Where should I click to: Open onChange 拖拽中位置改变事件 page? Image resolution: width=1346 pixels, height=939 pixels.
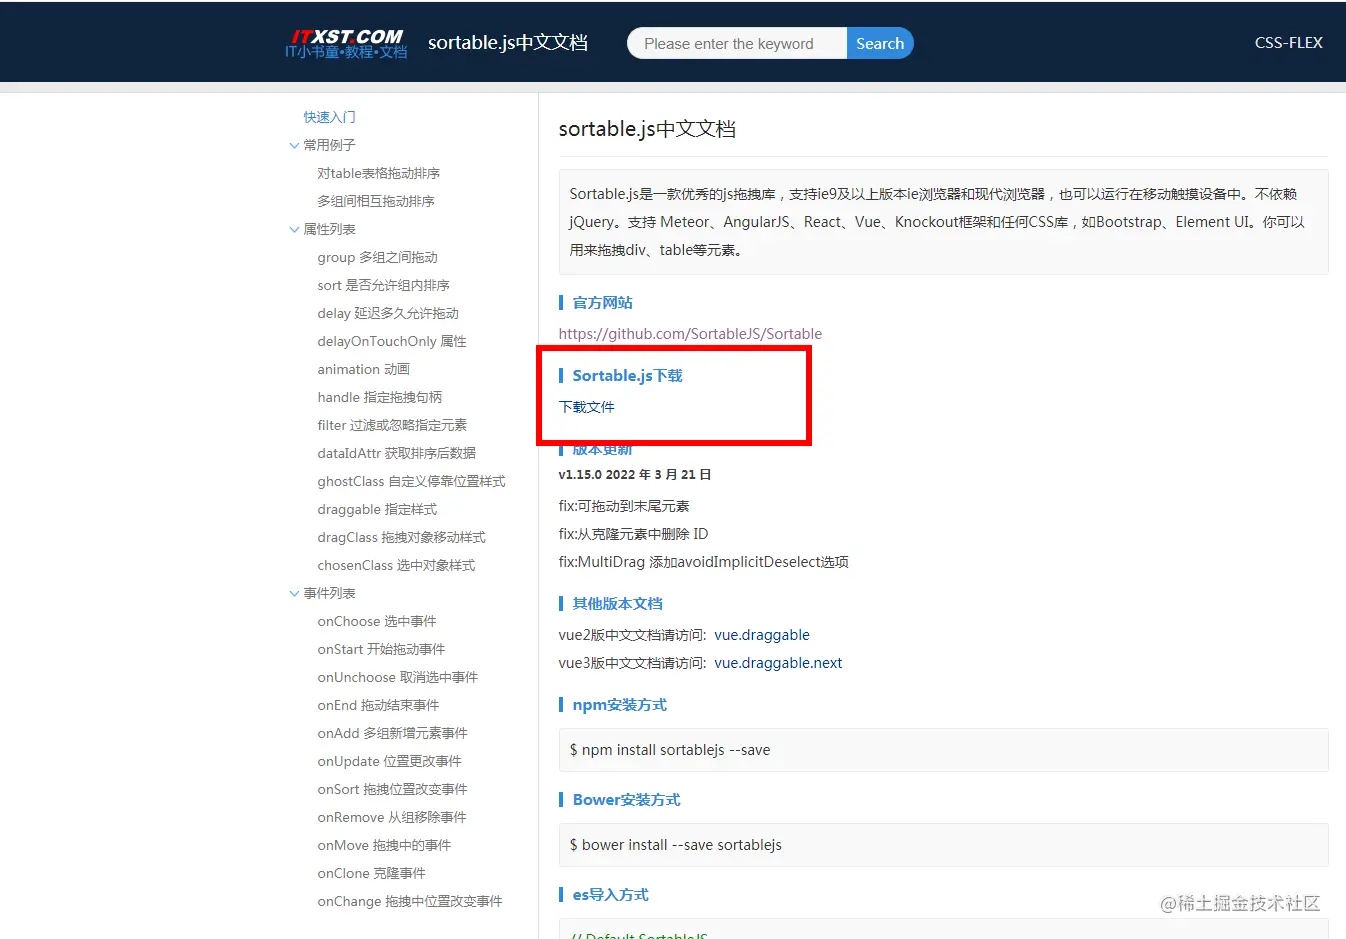[410, 901]
